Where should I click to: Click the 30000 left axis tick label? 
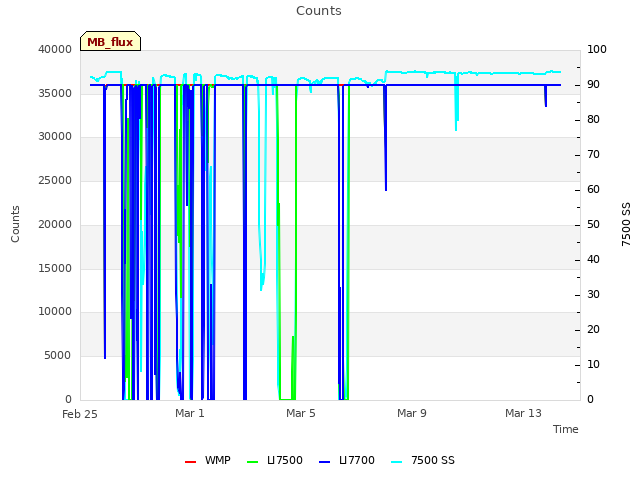point(55,137)
